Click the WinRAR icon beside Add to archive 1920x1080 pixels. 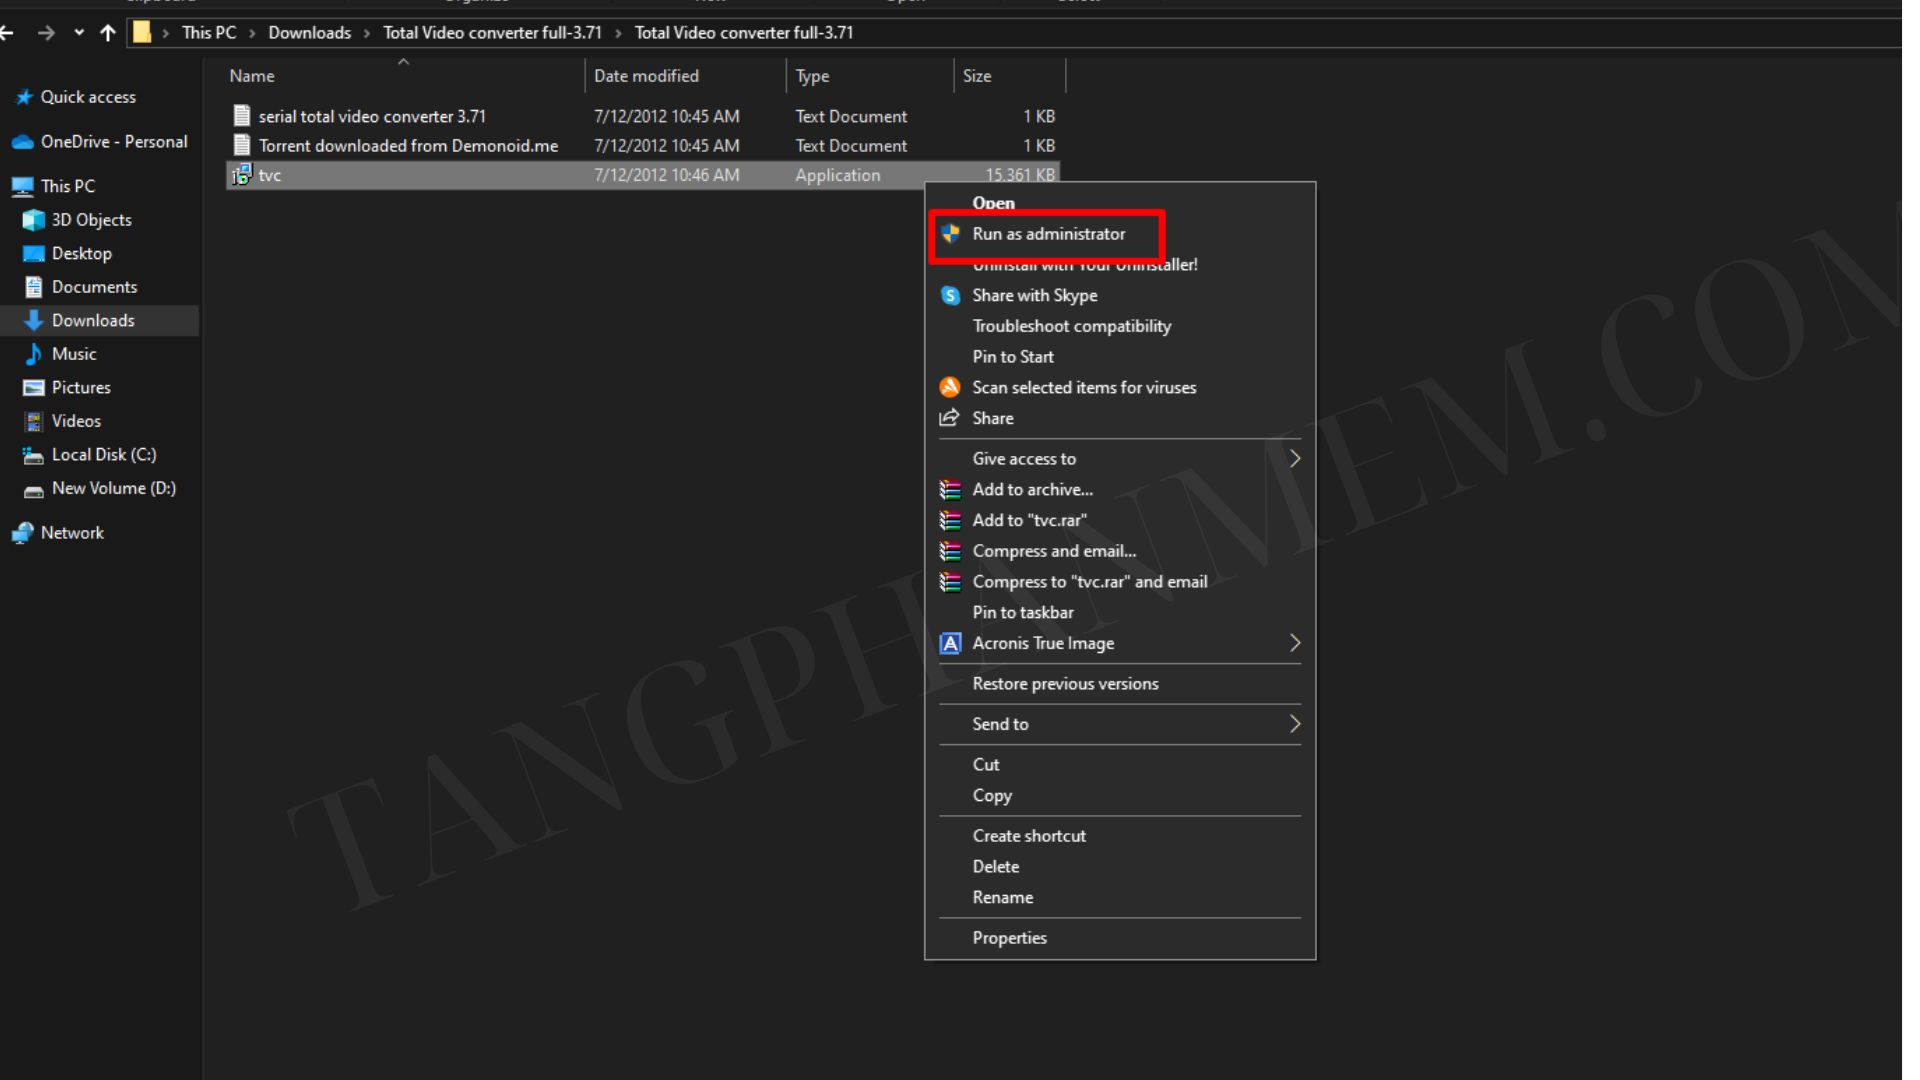click(x=950, y=490)
